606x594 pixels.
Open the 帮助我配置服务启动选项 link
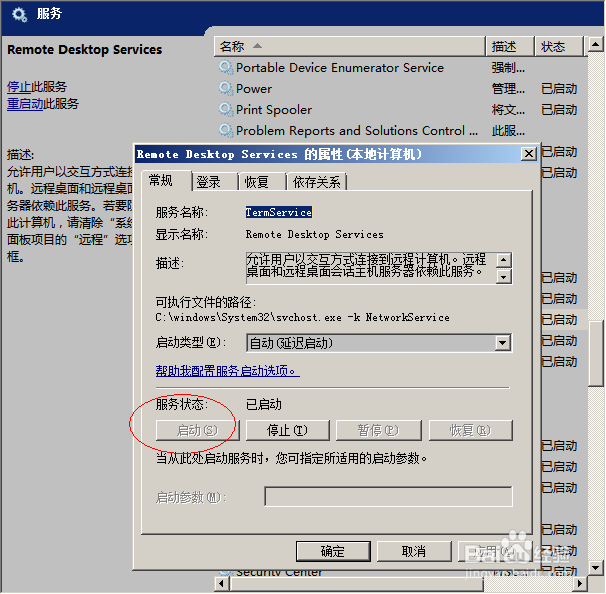227,371
